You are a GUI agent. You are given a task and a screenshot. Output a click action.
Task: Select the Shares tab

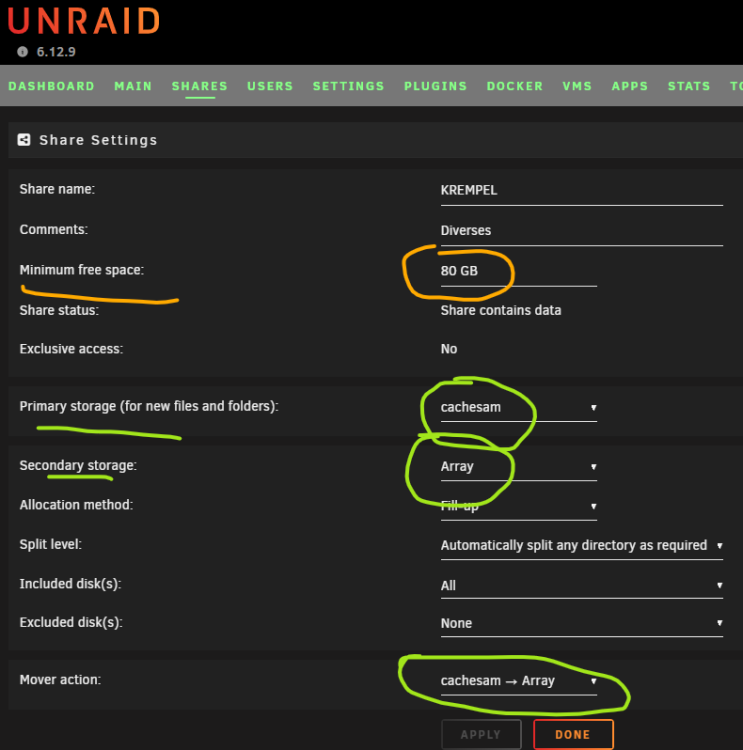200,86
